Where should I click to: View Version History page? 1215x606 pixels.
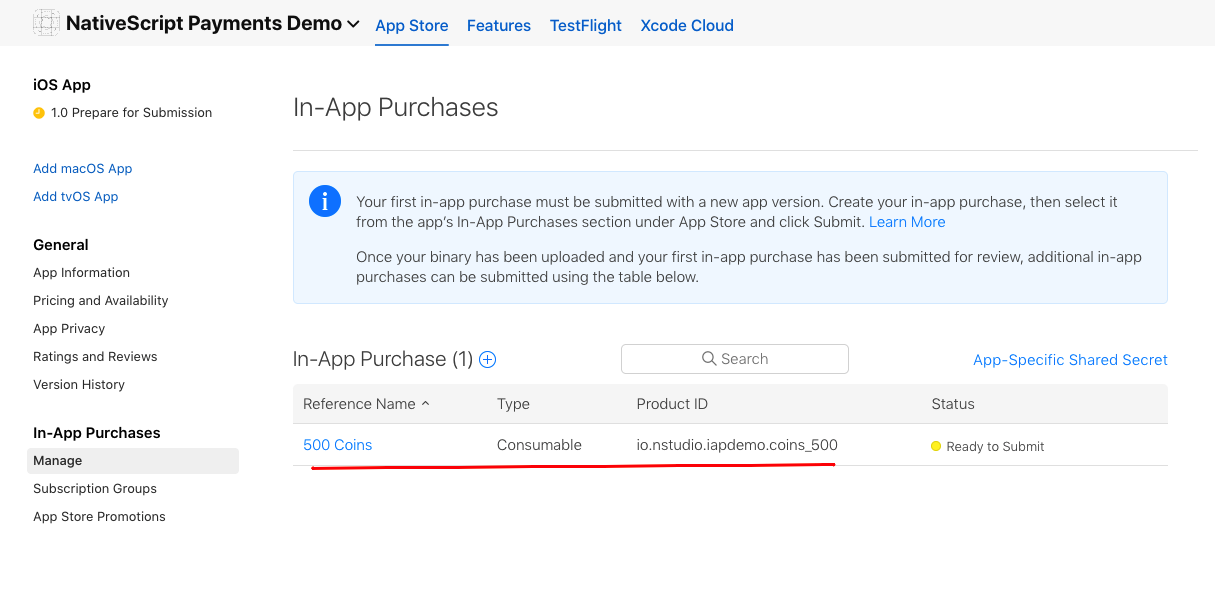79,385
